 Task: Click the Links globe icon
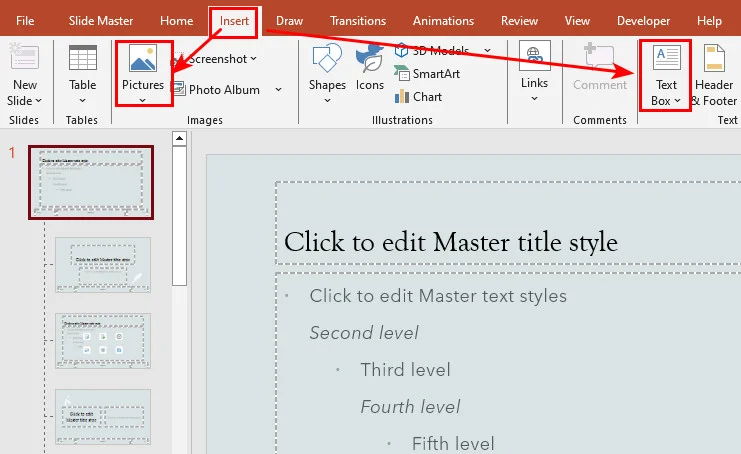point(534,56)
